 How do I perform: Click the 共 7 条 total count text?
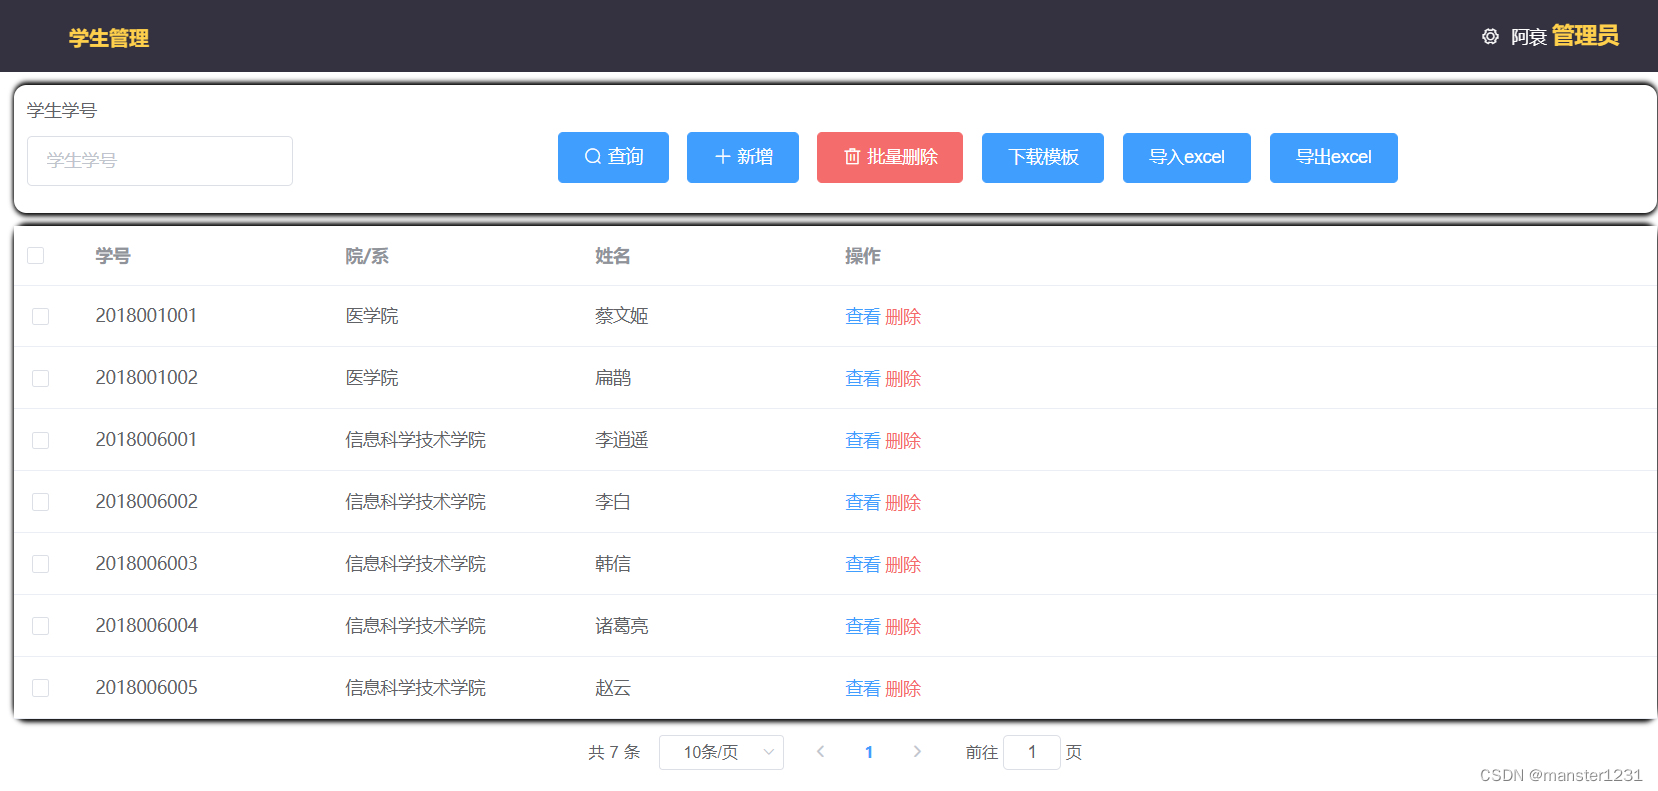[x=614, y=752]
